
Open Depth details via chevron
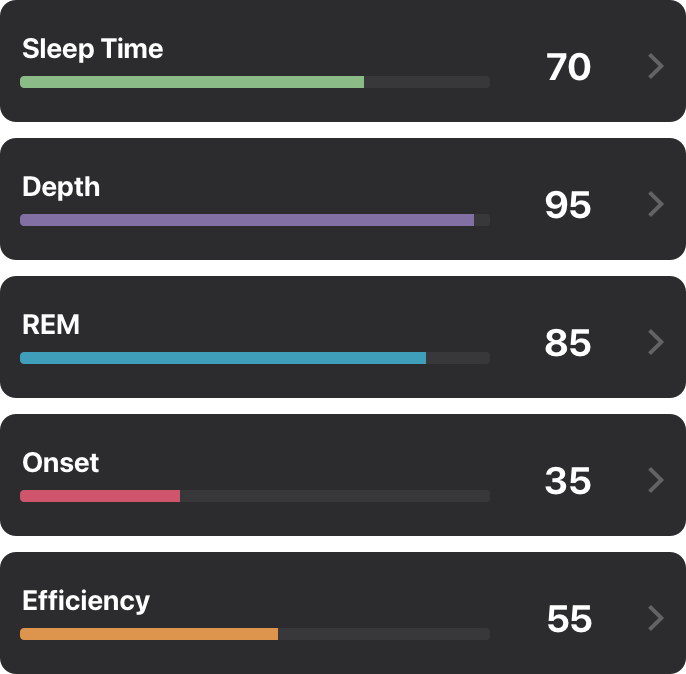click(x=656, y=205)
